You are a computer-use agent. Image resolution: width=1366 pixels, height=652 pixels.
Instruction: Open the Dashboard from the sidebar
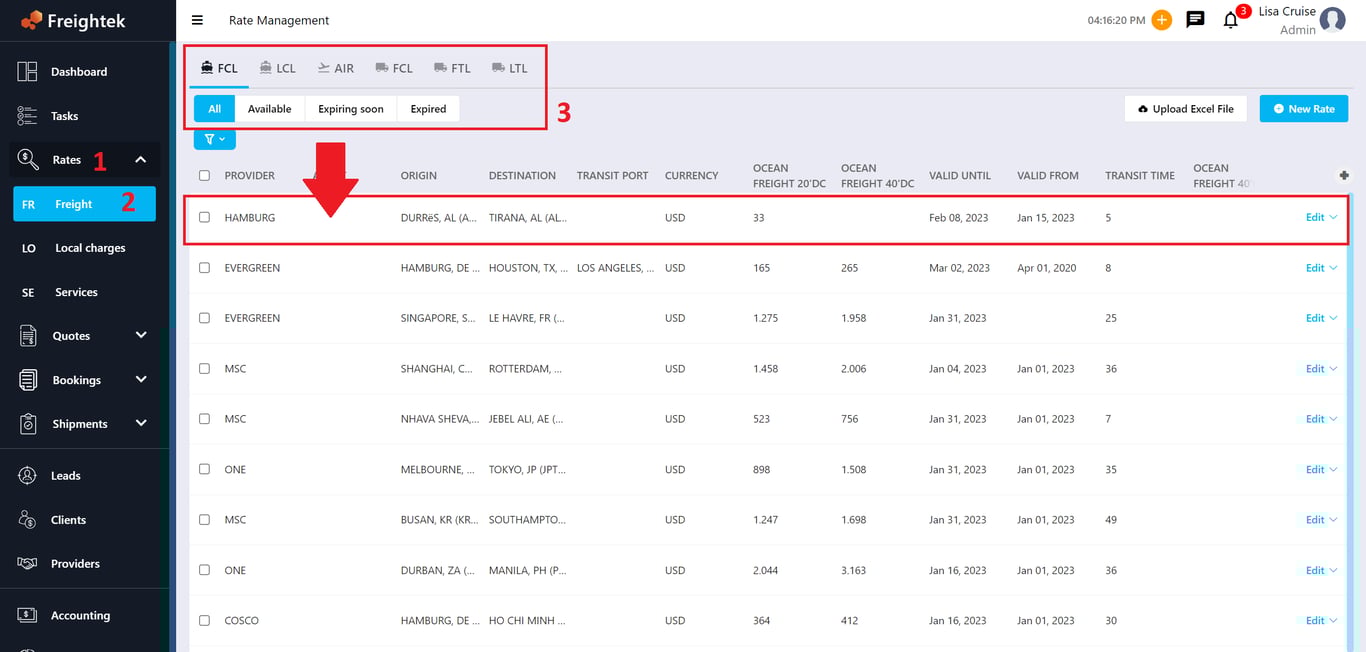[78, 72]
